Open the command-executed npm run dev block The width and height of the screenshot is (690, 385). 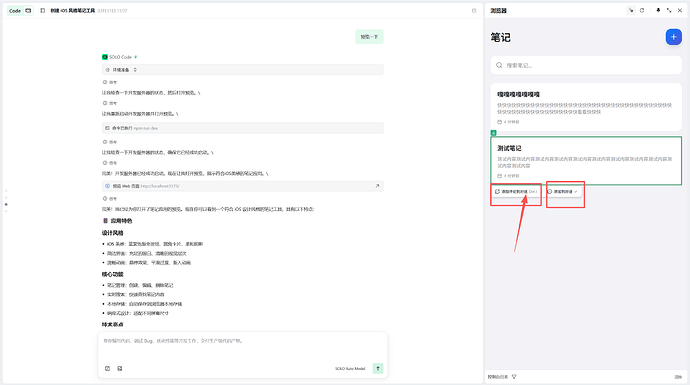tap(242, 128)
